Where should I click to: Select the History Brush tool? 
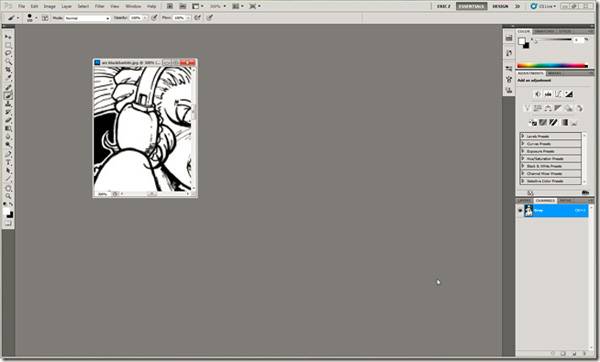(x=8, y=112)
